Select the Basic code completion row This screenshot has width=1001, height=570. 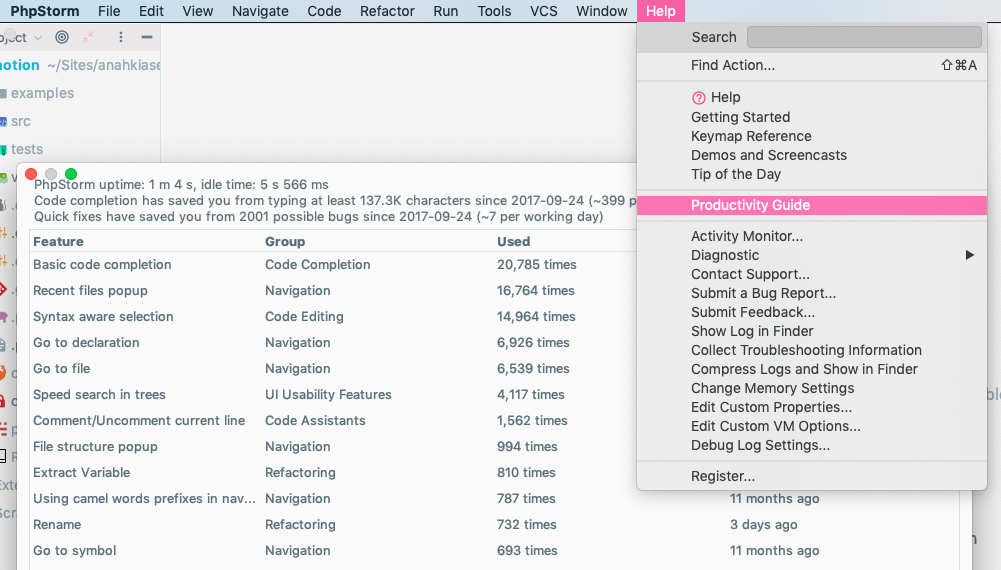coord(333,265)
